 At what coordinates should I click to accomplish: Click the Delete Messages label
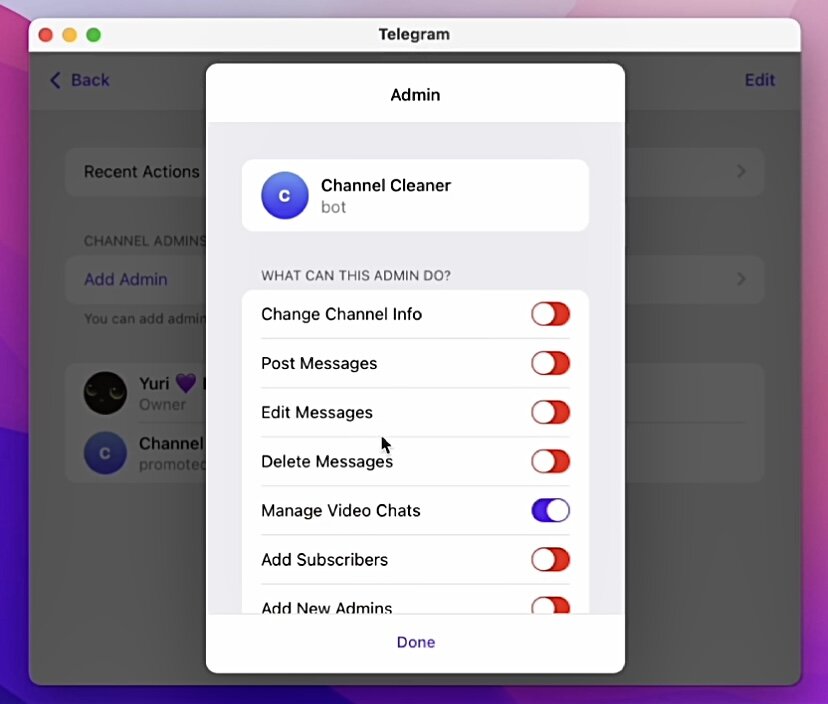(x=327, y=462)
